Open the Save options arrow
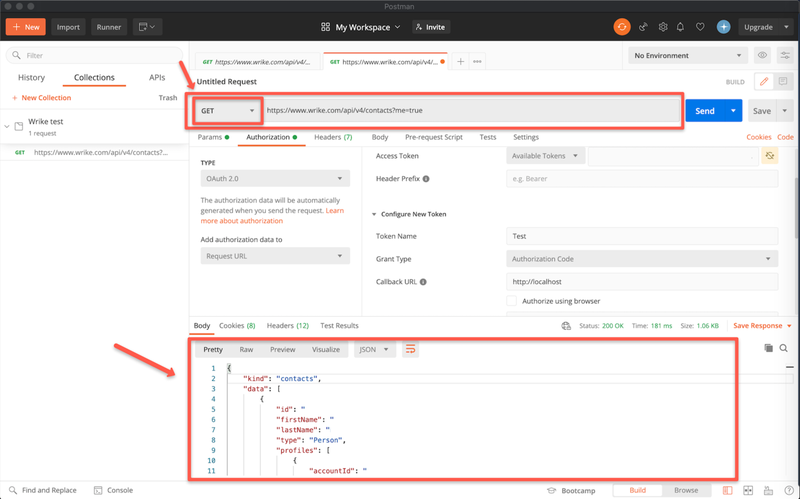Viewport: 800px width, 499px height. pyautogui.click(x=785, y=111)
